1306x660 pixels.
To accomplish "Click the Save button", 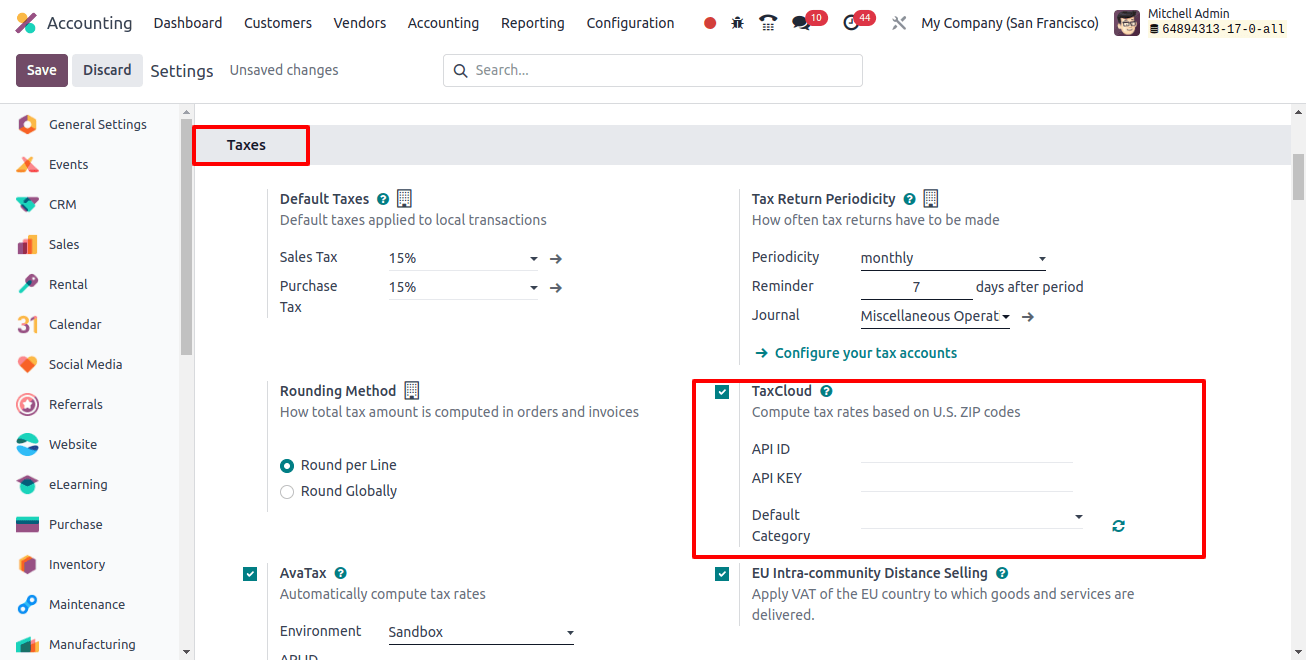I will pos(42,70).
